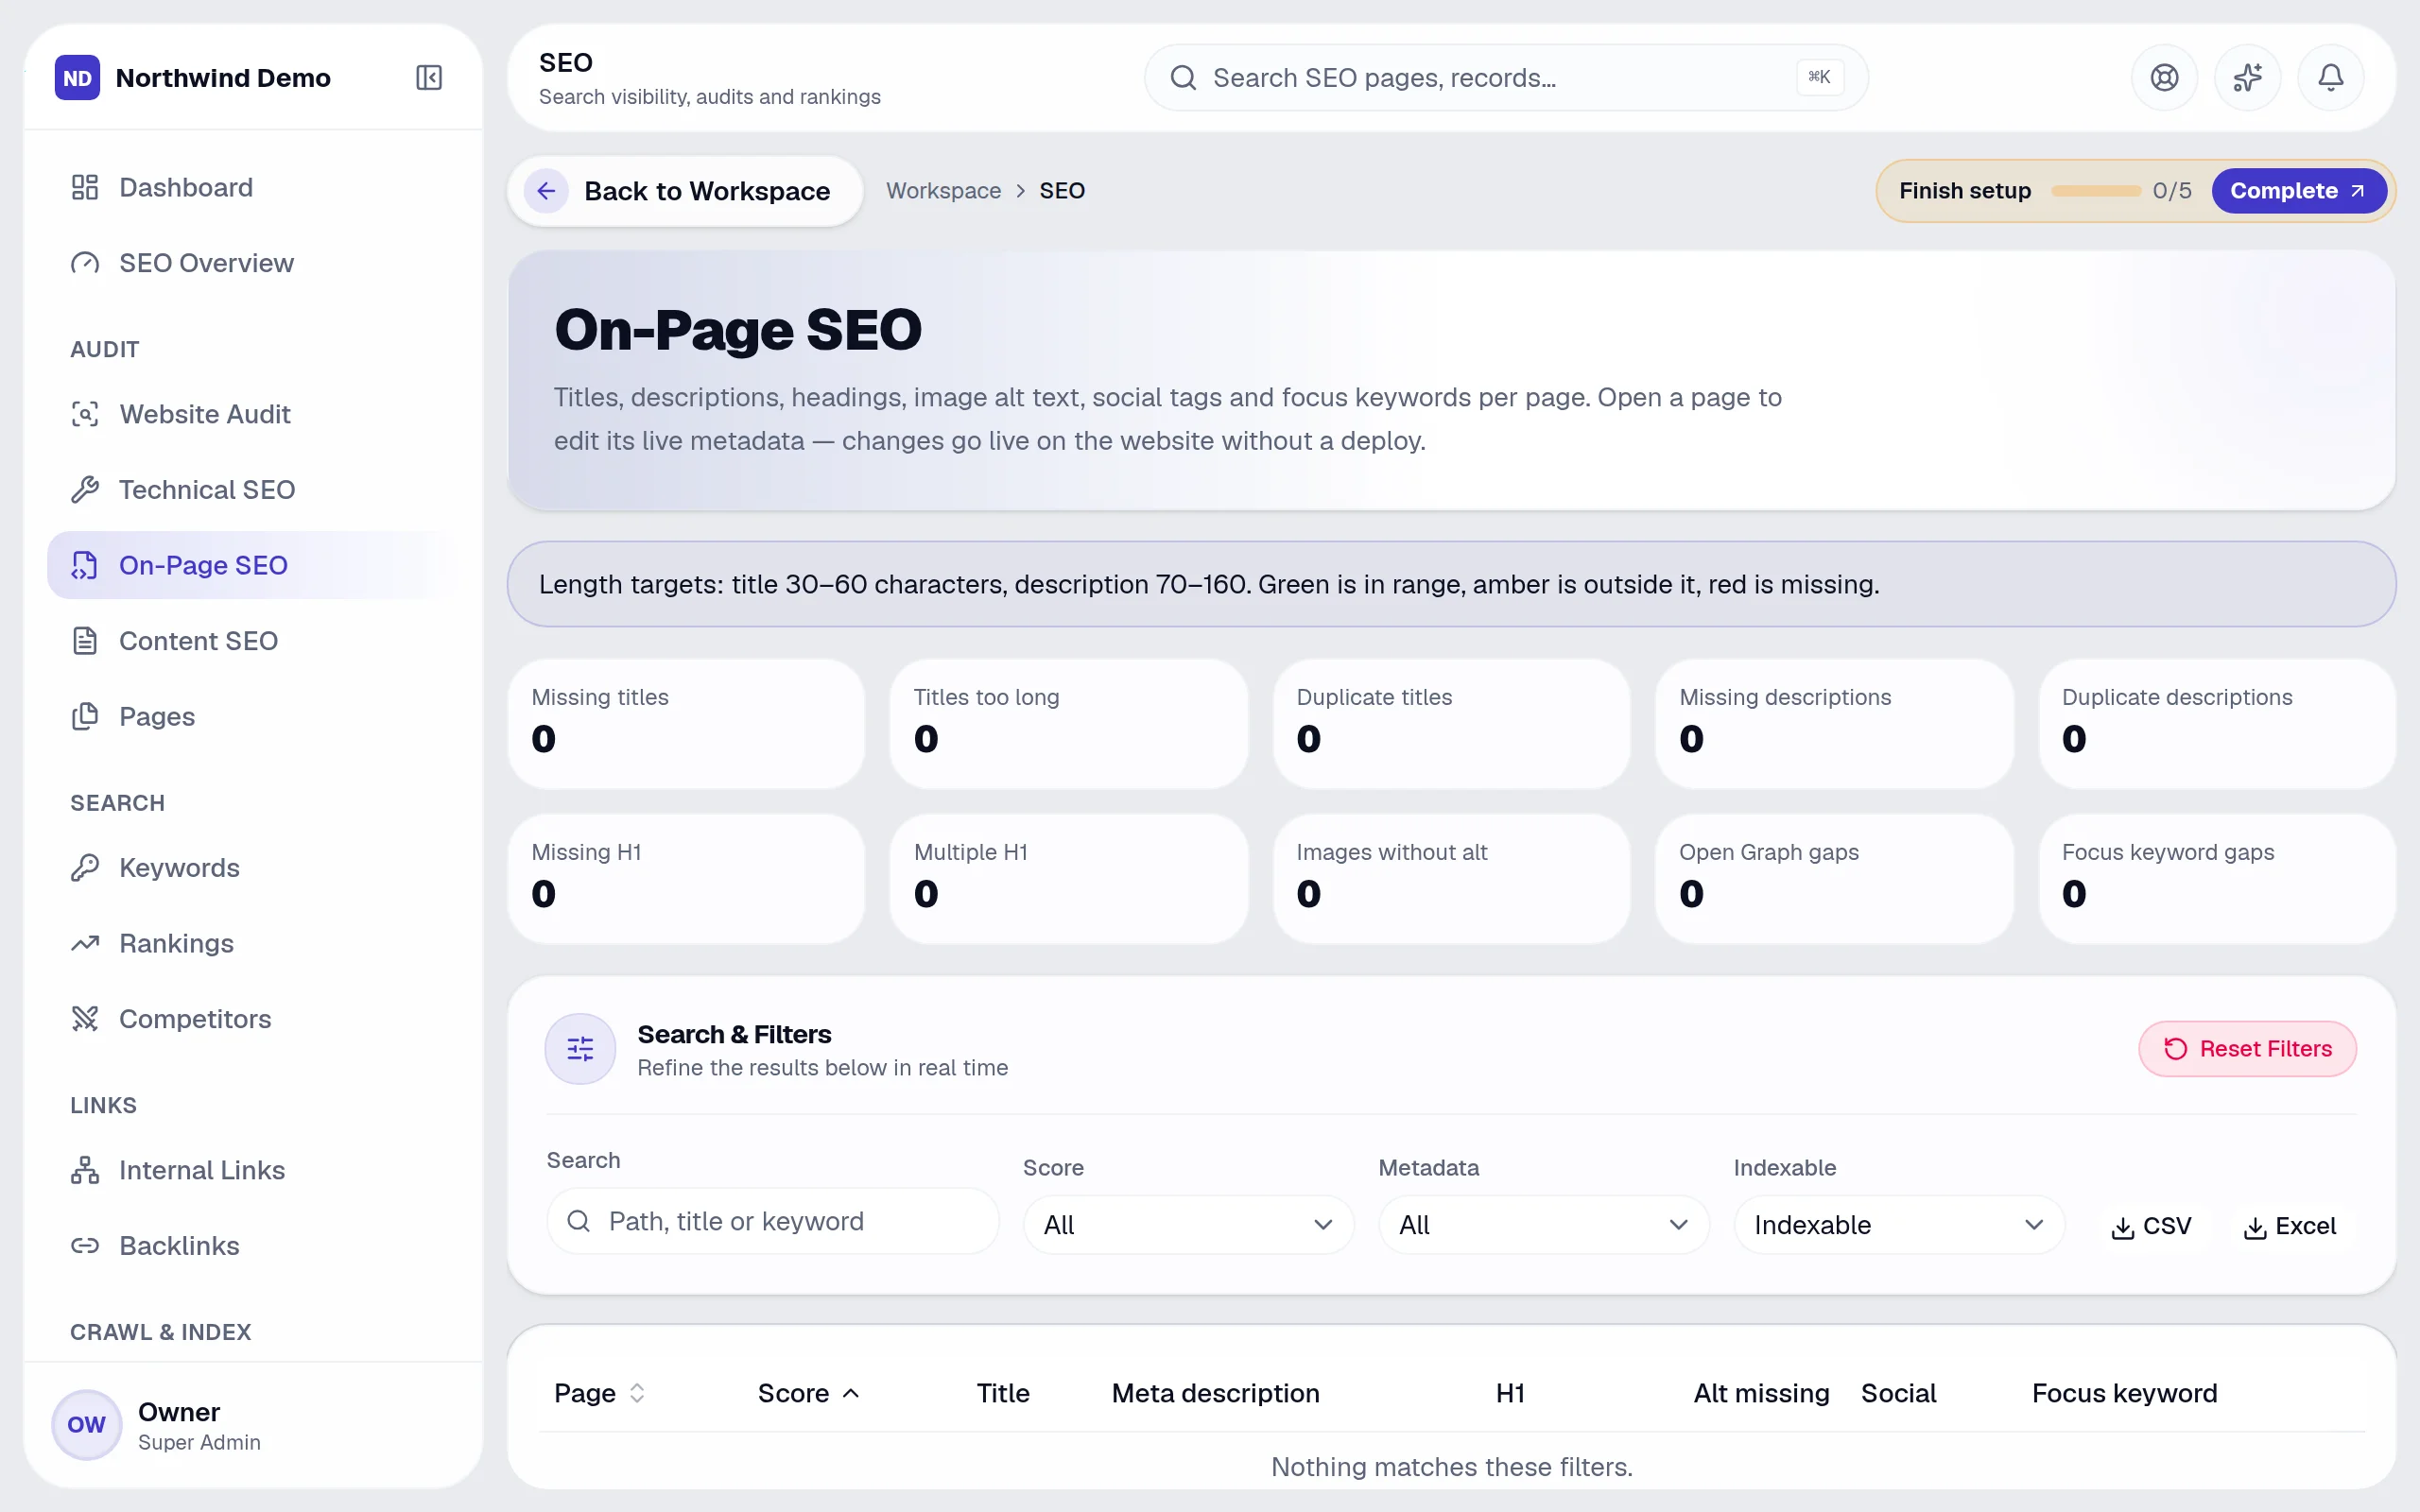This screenshot has width=2420, height=1512.
Task: Click the Reset Filters button
Action: [x=2247, y=1048]
